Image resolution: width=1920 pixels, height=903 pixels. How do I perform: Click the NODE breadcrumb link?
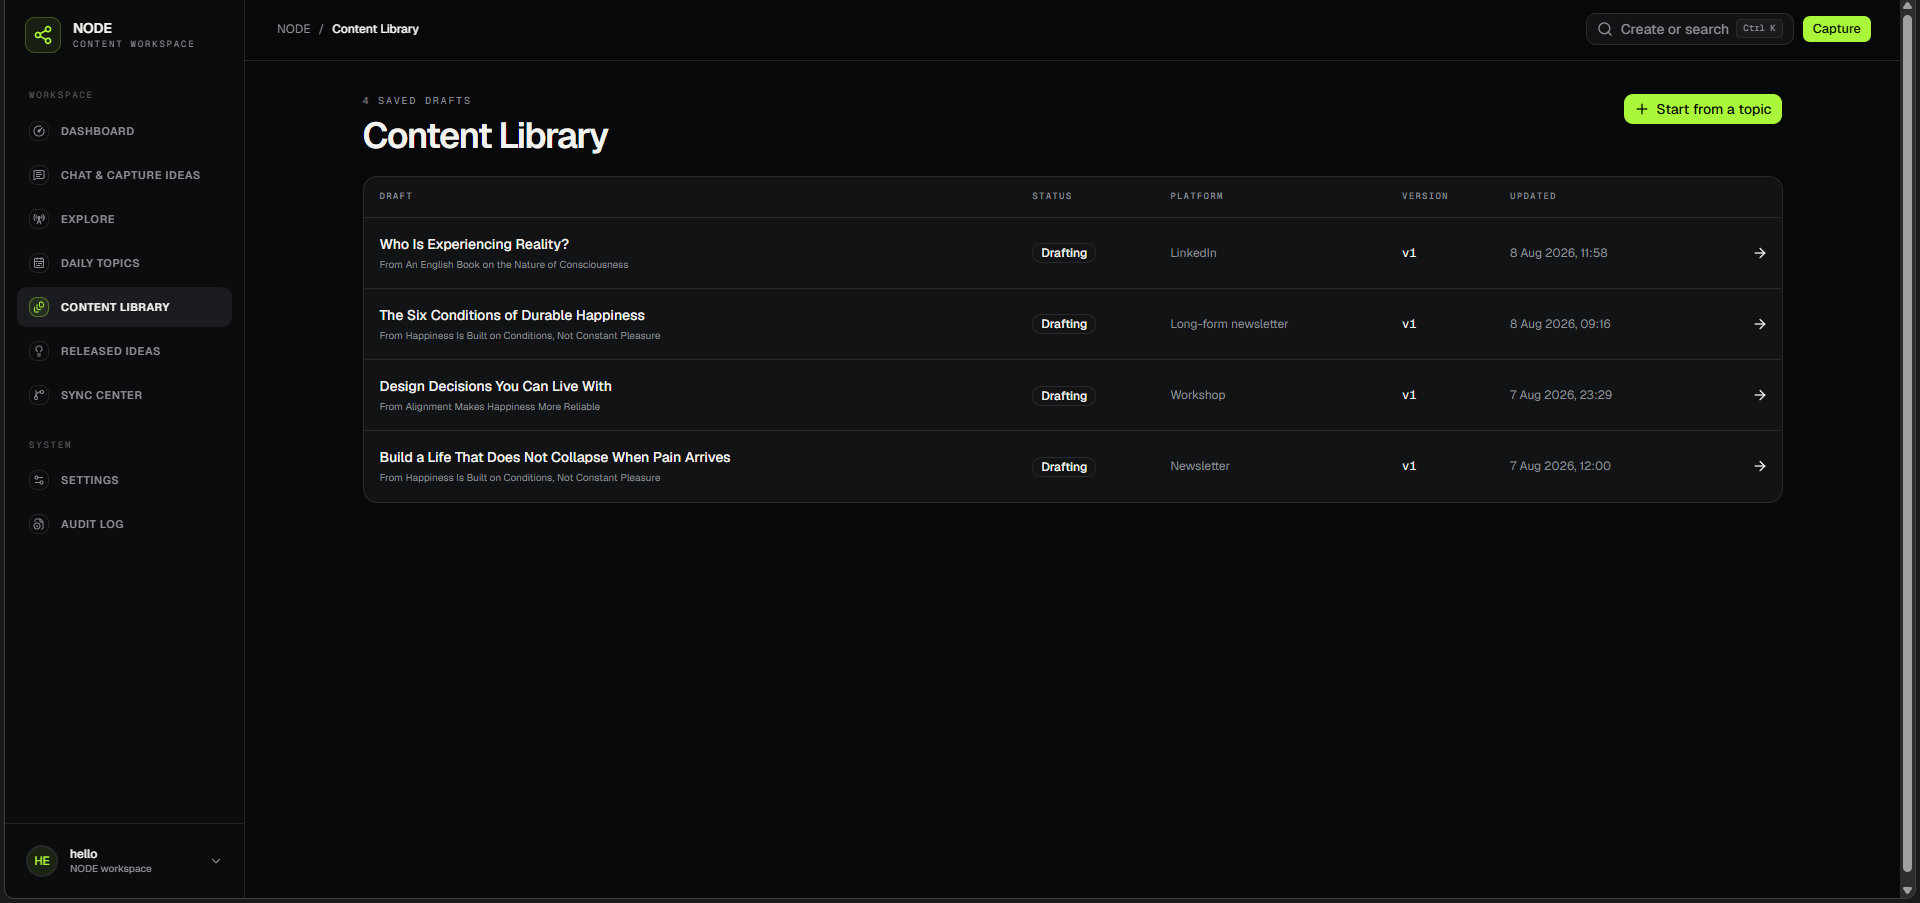click(x=294, y=29)
